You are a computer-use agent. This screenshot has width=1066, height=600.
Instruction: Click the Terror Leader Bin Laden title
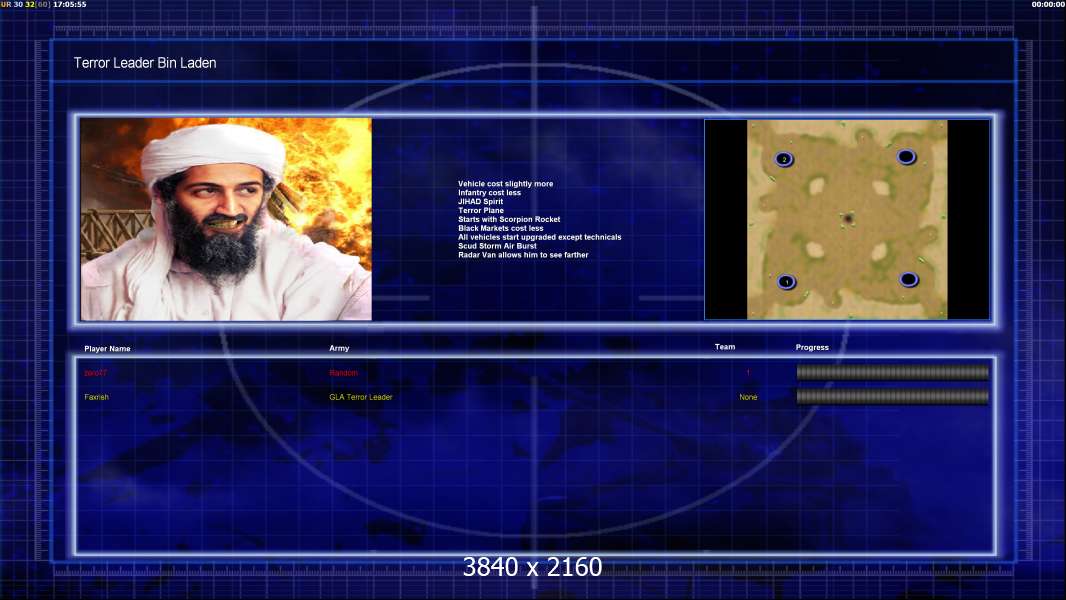click(x=145, y=63)
